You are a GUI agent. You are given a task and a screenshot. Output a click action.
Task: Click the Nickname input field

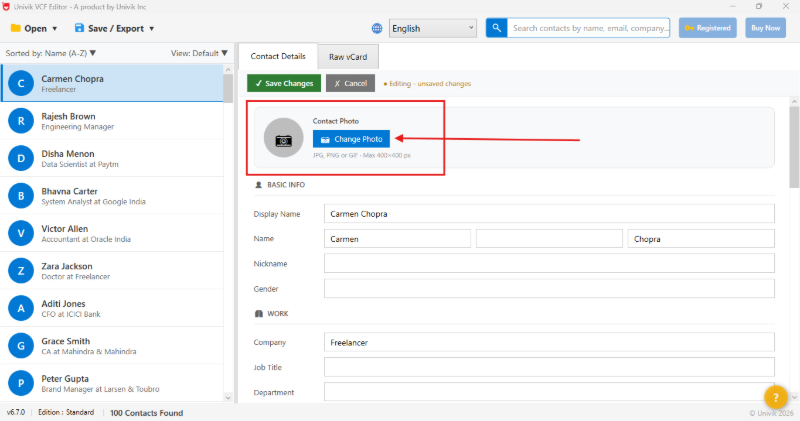549,264
